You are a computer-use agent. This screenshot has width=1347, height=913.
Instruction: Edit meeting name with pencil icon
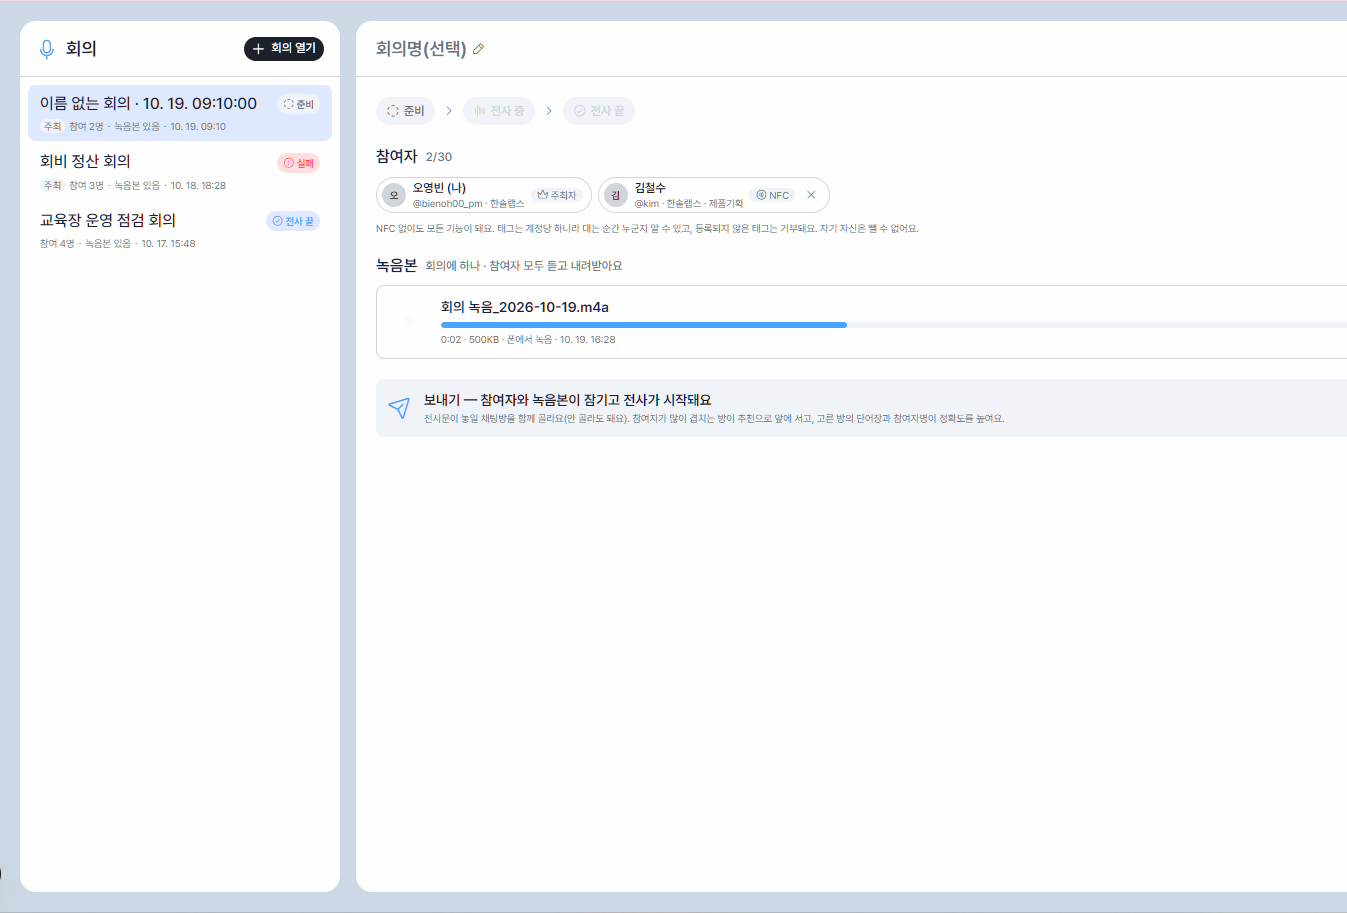click(x=478, y=49)
